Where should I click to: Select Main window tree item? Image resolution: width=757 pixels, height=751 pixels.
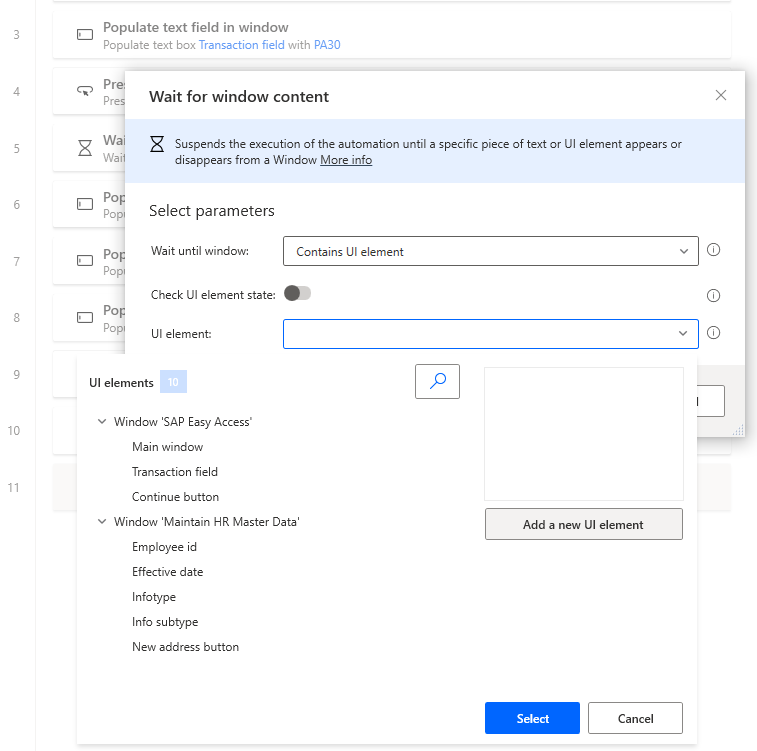[168, 447]
